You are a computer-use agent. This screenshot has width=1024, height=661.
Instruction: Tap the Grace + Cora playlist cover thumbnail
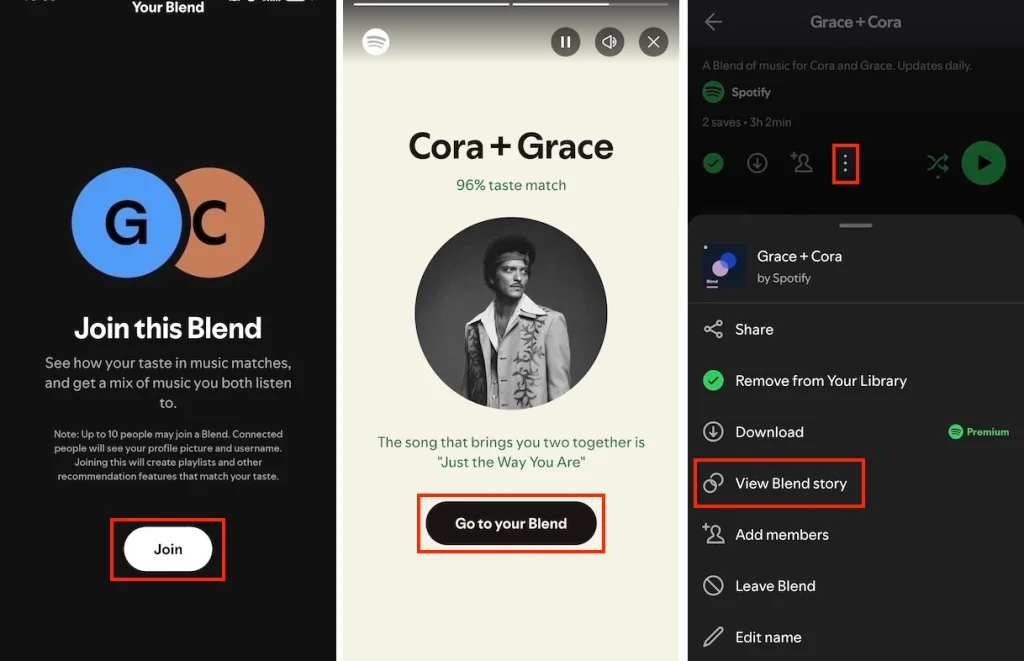coord(723,266)
